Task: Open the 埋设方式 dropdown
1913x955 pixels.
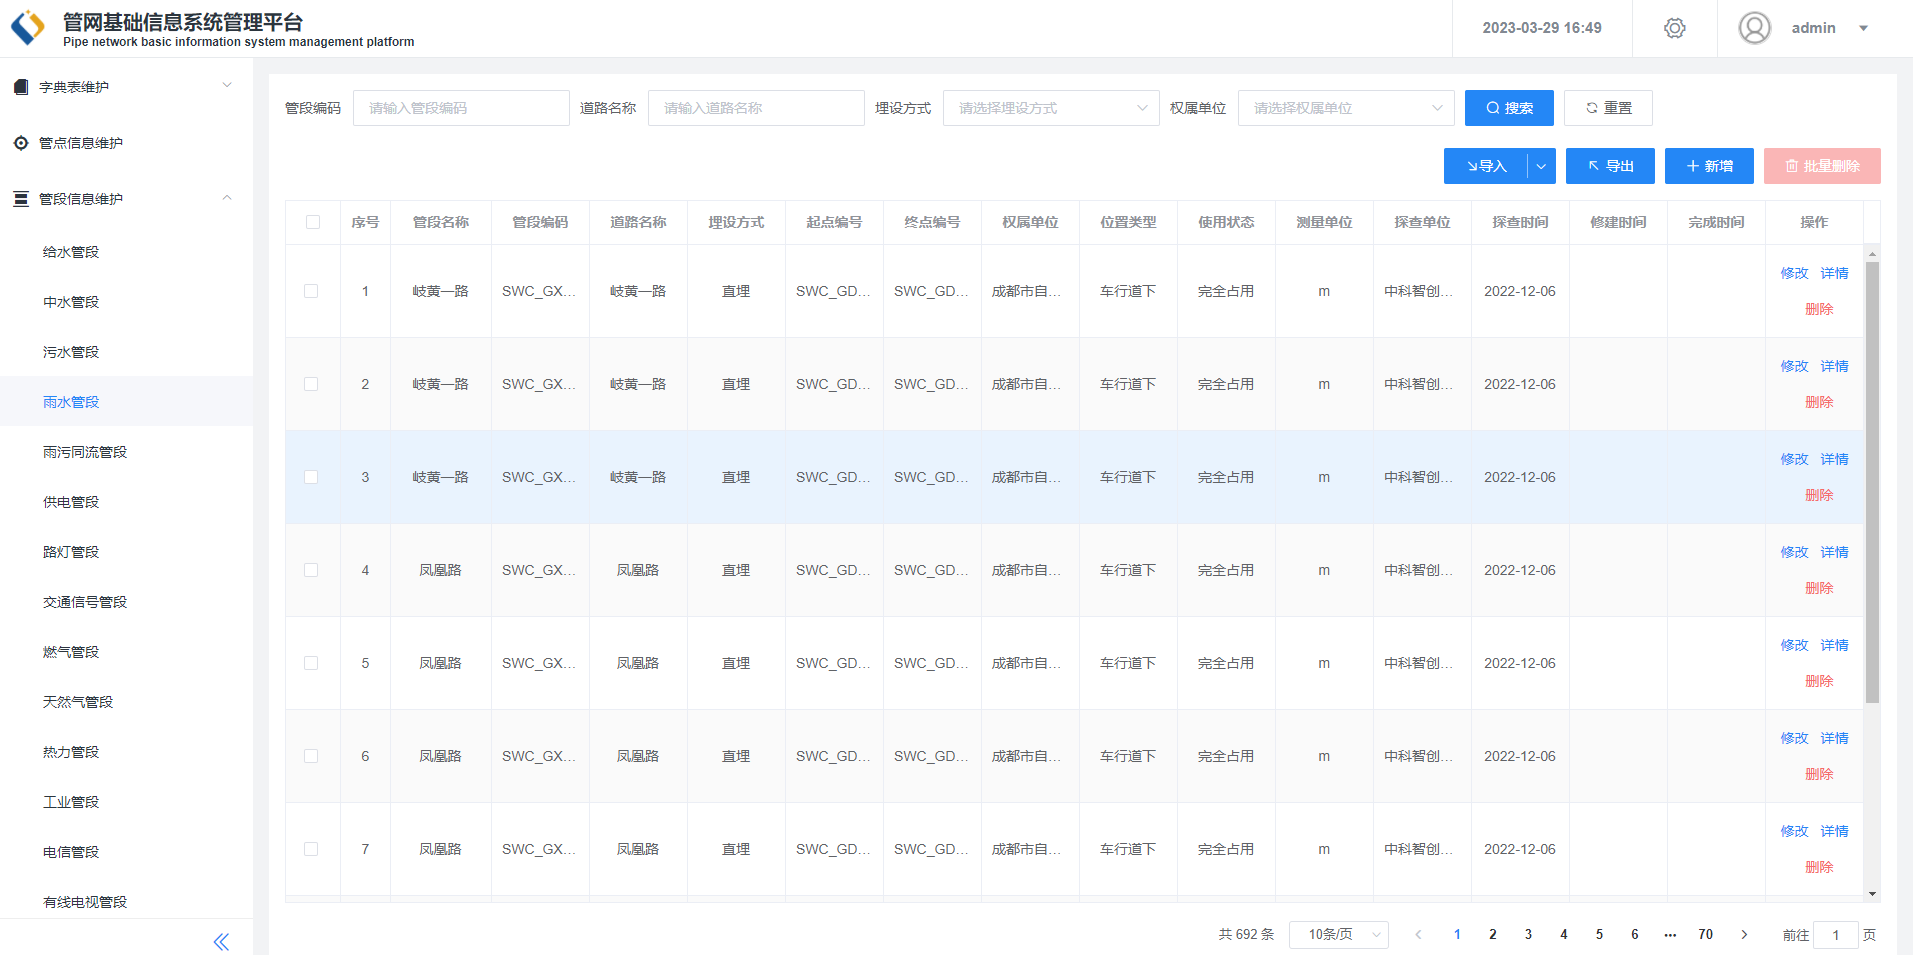Action: coord(1050,108)
